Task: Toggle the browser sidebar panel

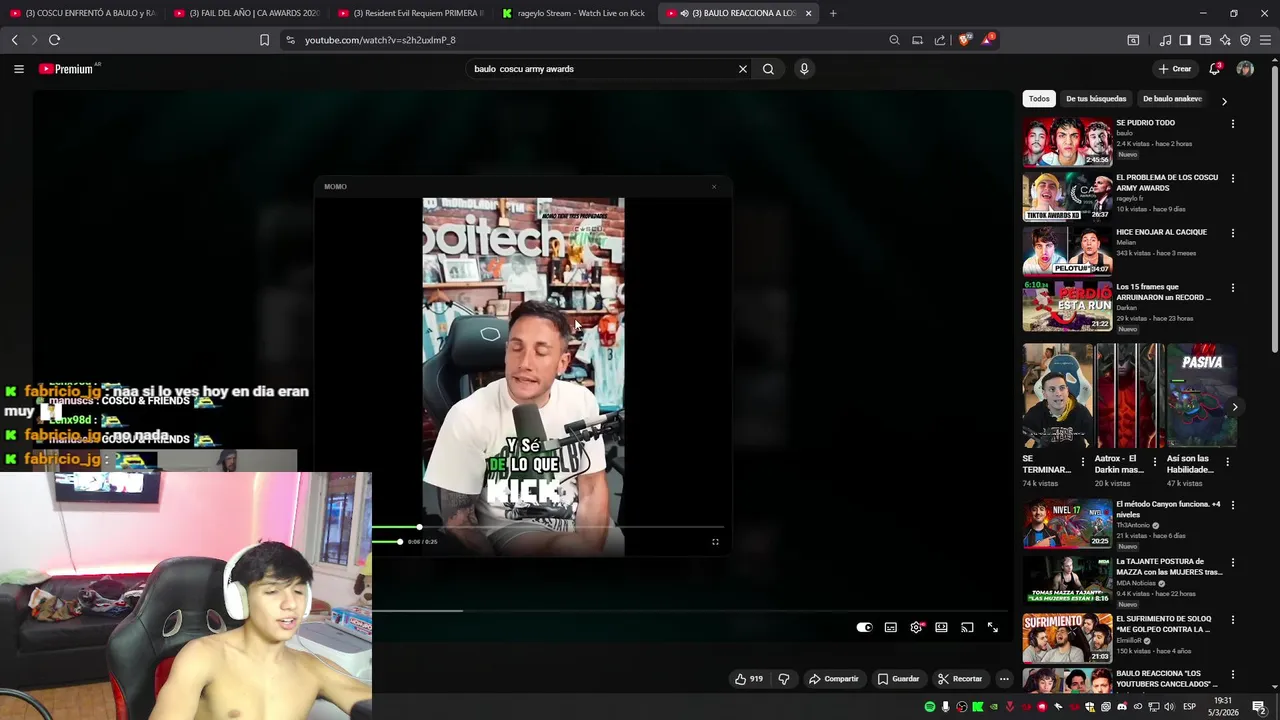Action: 1185,40
